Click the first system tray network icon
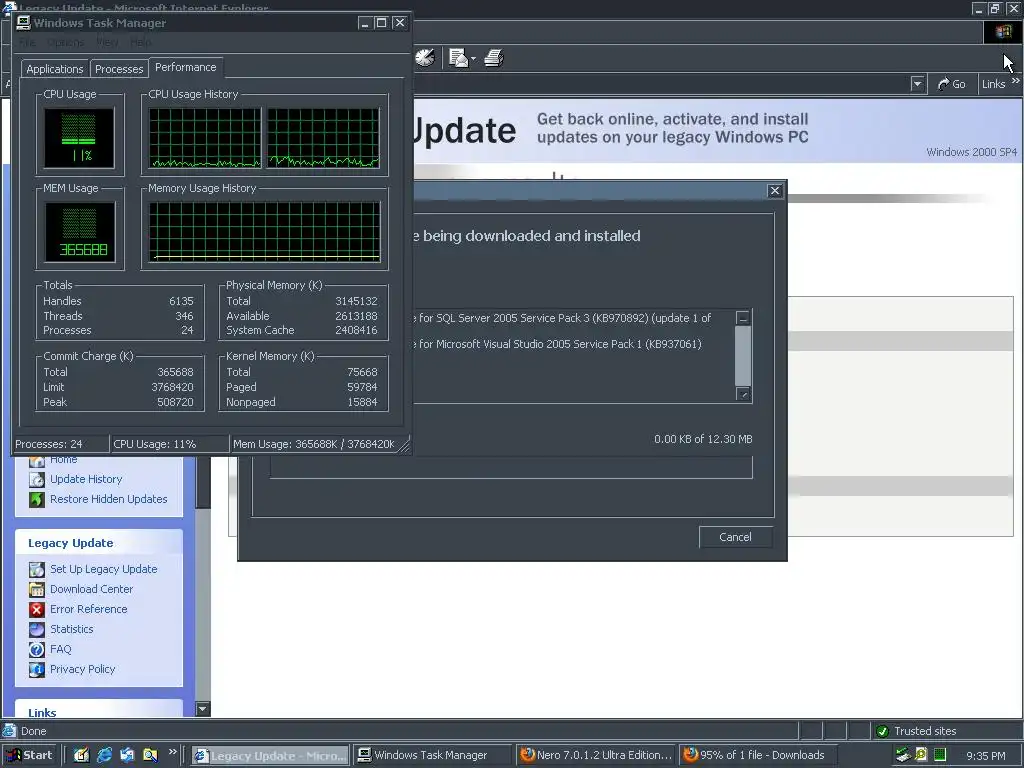Screen dimensions: 1024x768 tap(903, 755)
